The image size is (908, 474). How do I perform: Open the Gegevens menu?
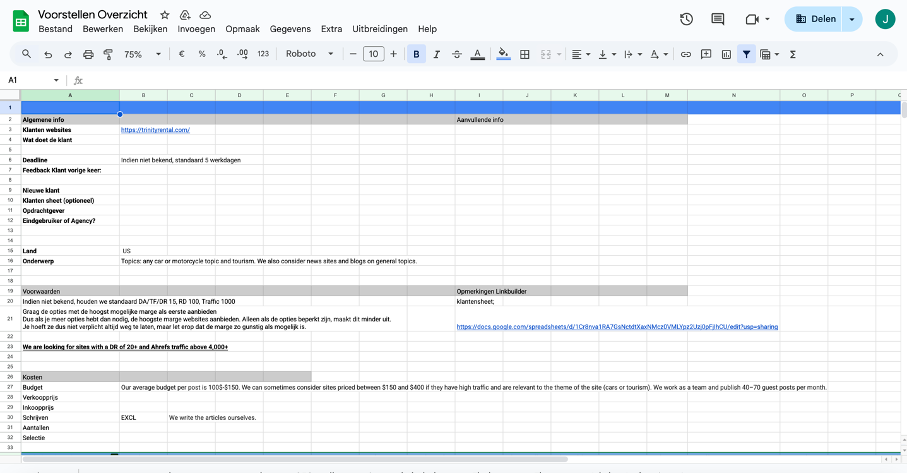click(290, 29)
